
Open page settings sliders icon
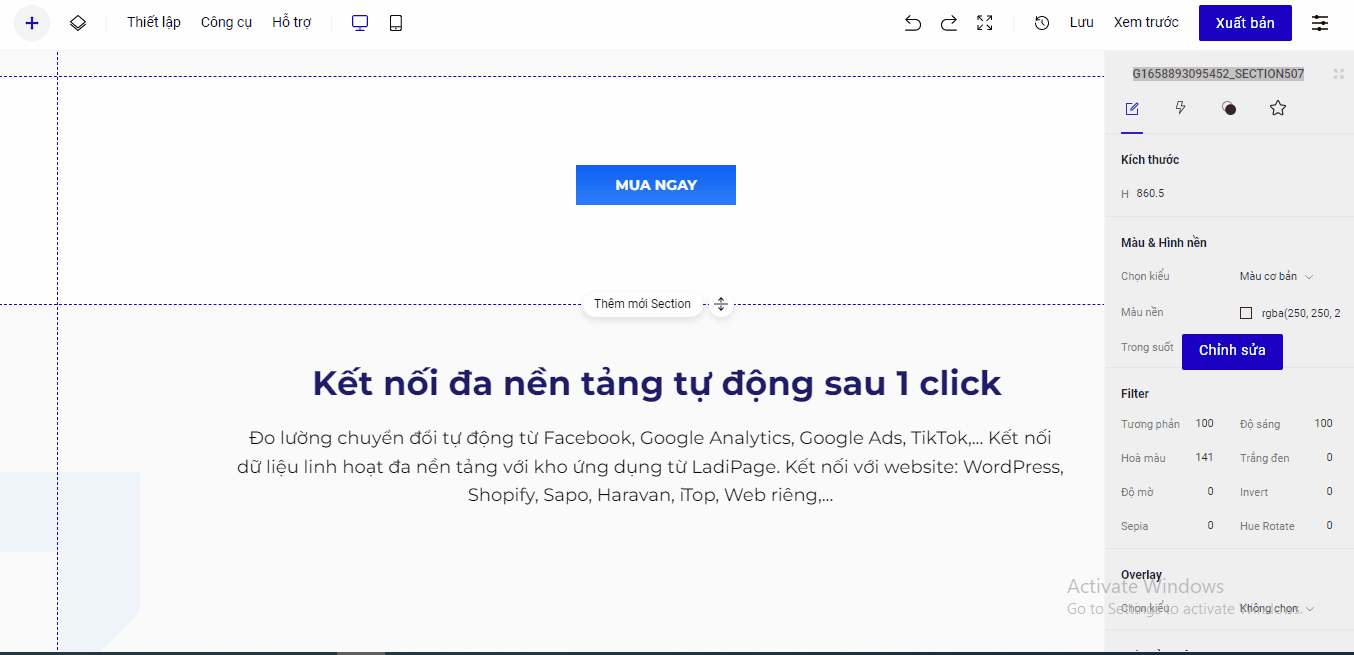pos(1320,23)
